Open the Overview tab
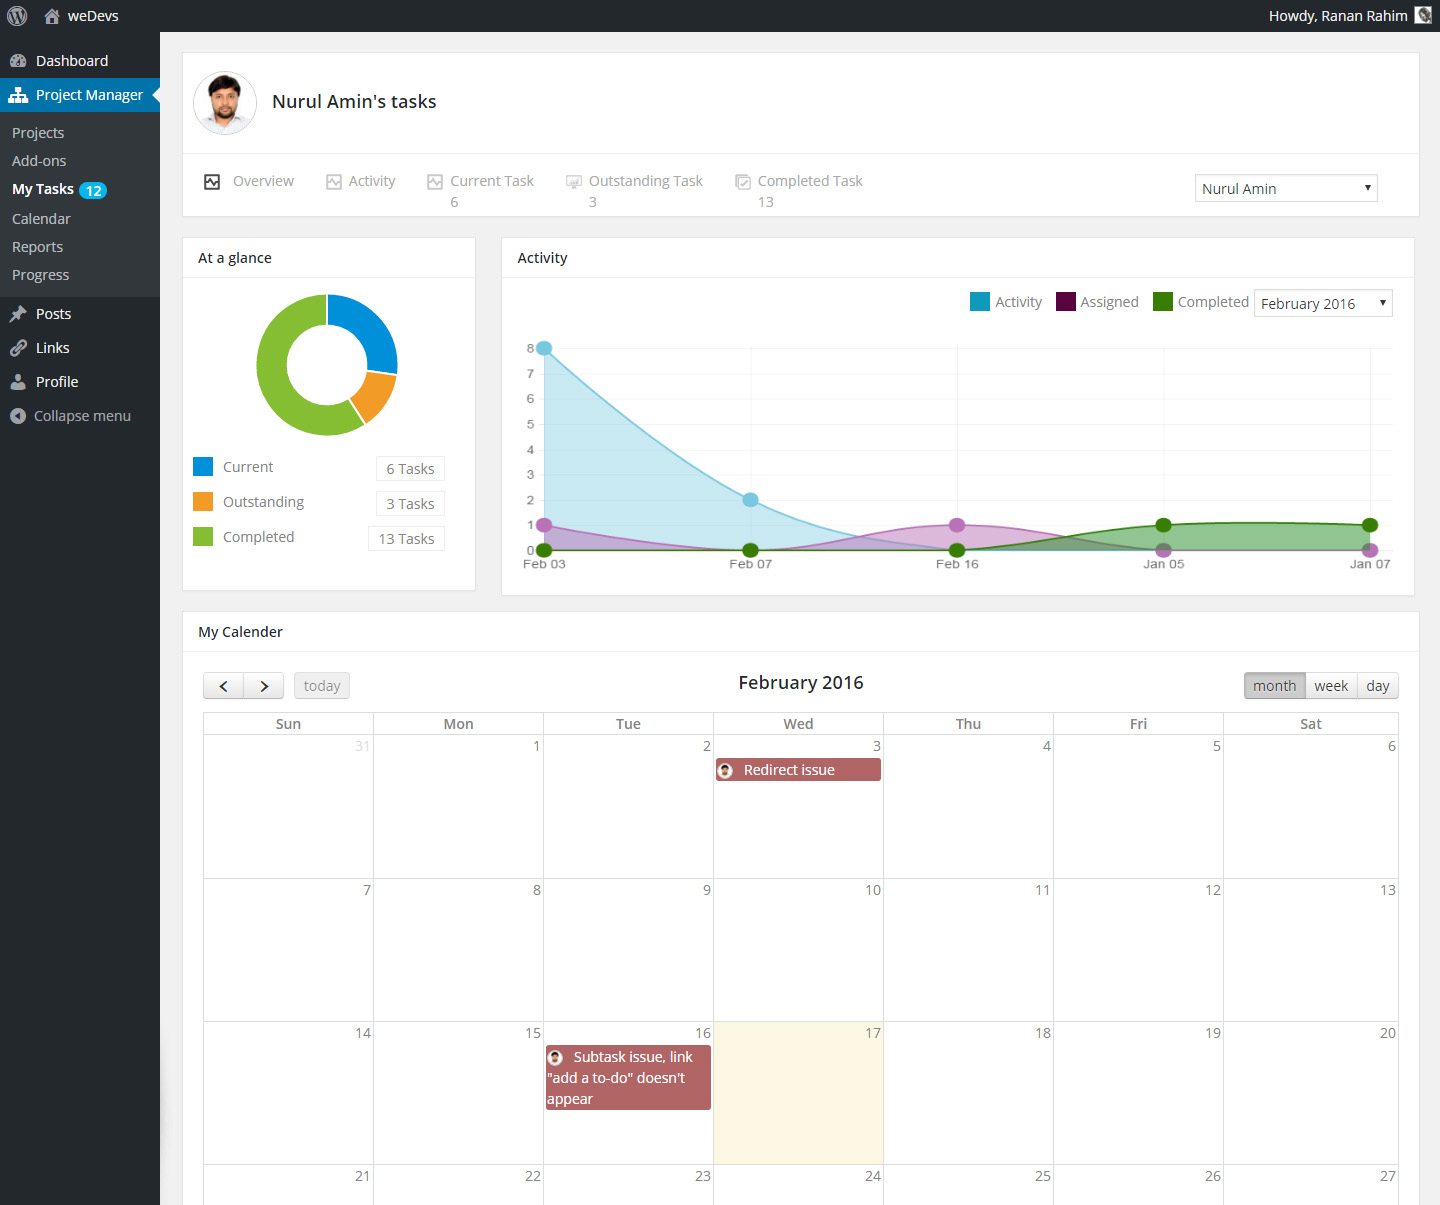Viewport: 1440px width, 1205px height. [249, 182]
